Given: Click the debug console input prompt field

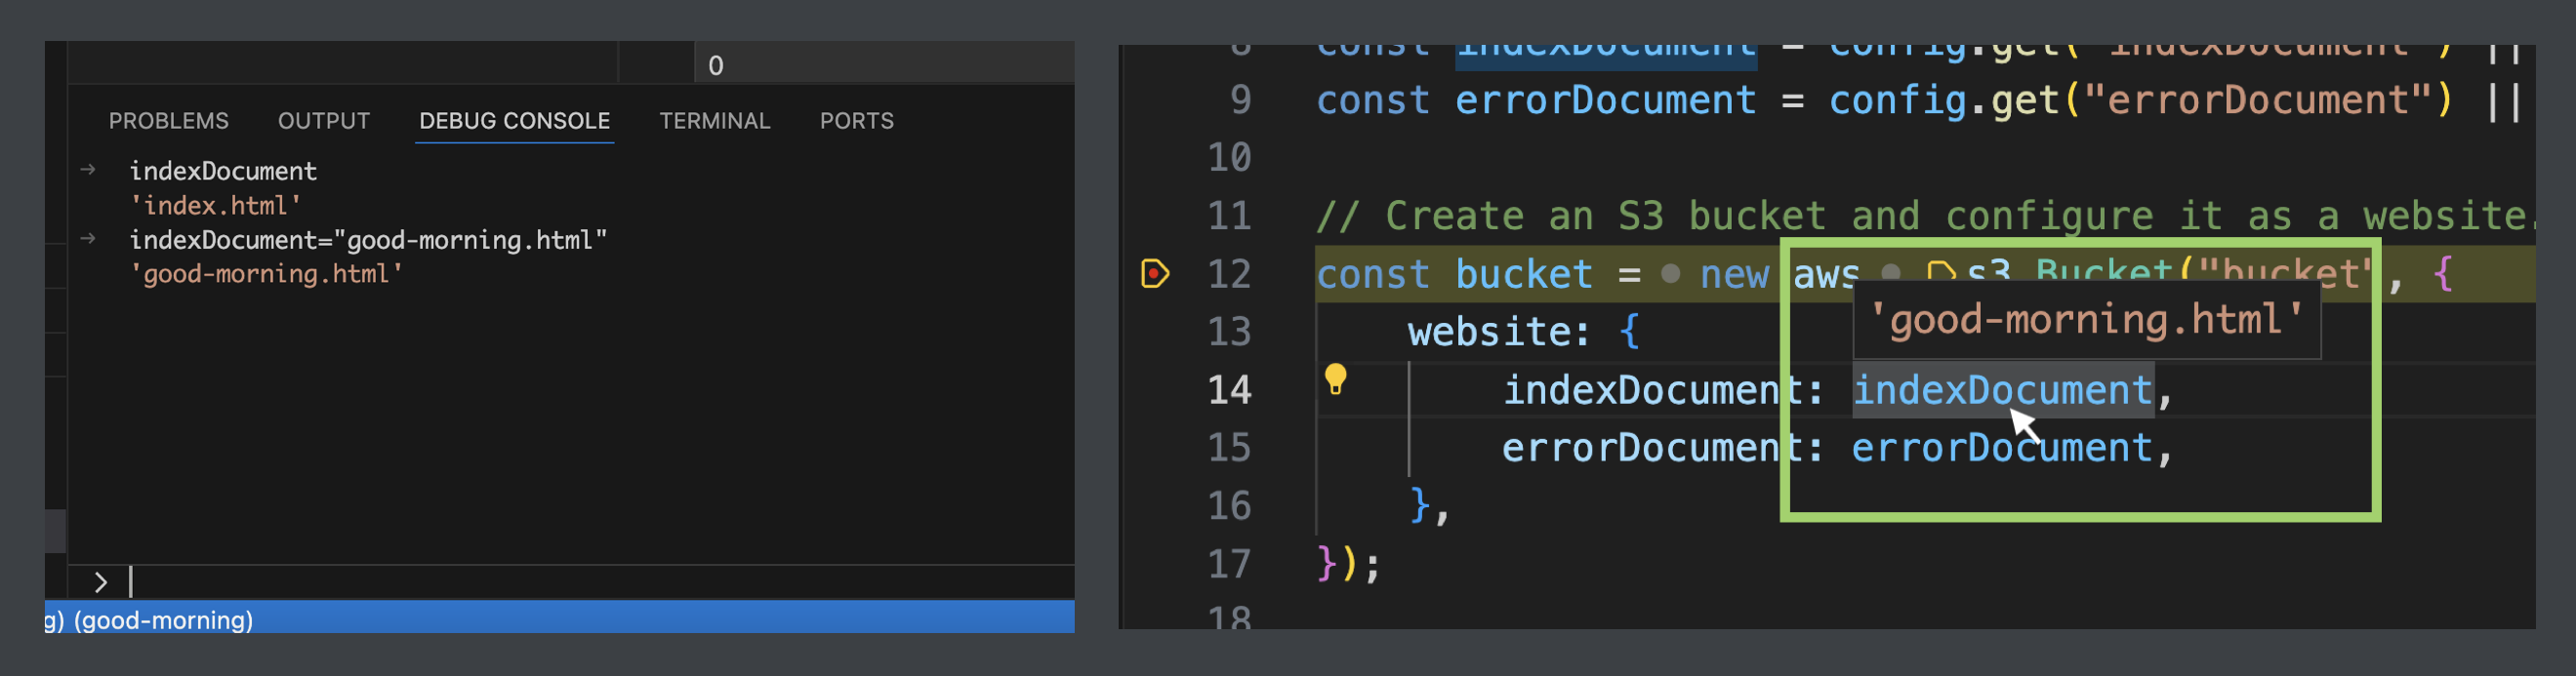Looking at the screenshot, I should point(600,582).
